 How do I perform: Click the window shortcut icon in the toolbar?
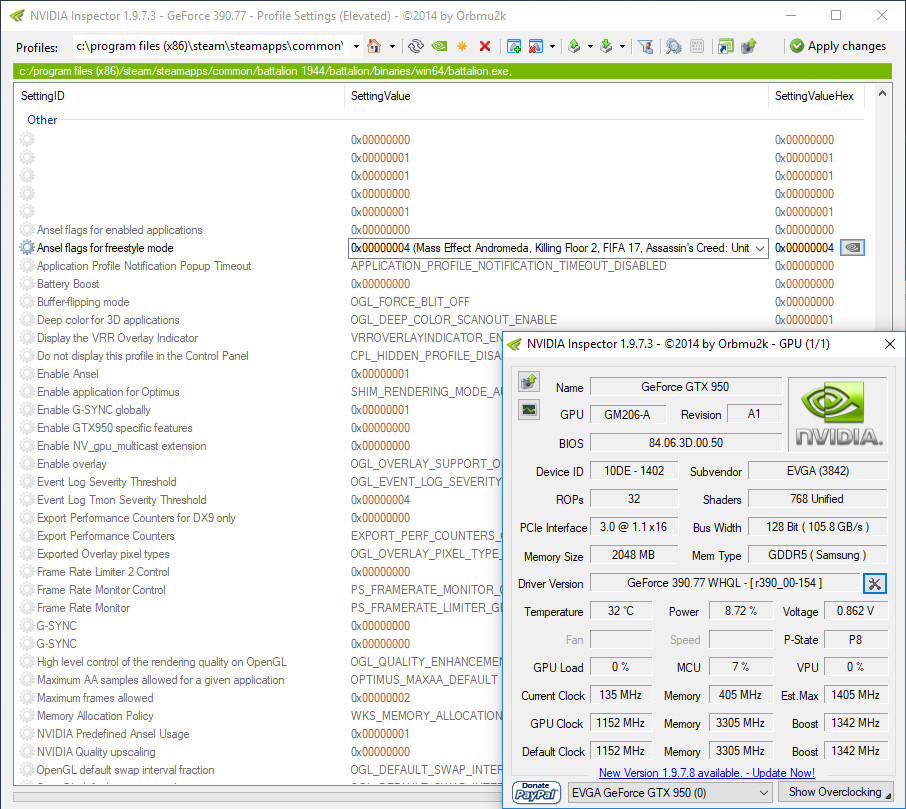click(x=726, y=46)
